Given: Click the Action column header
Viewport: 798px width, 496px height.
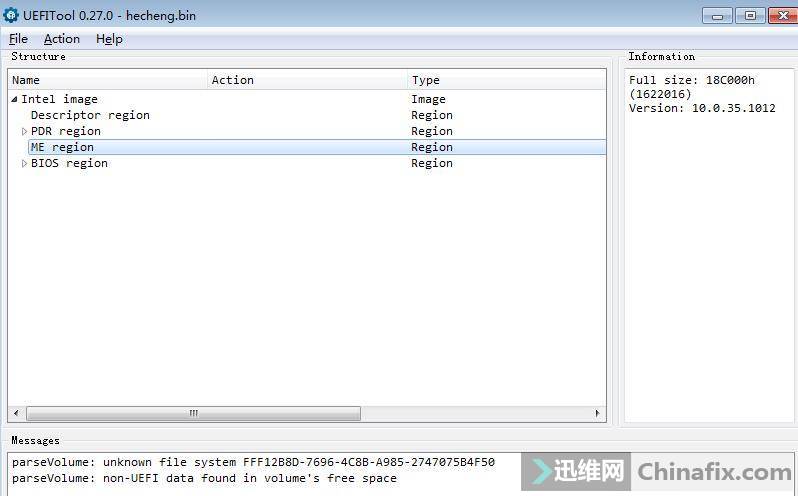Looking at the screenshot, I should [307, 80].
